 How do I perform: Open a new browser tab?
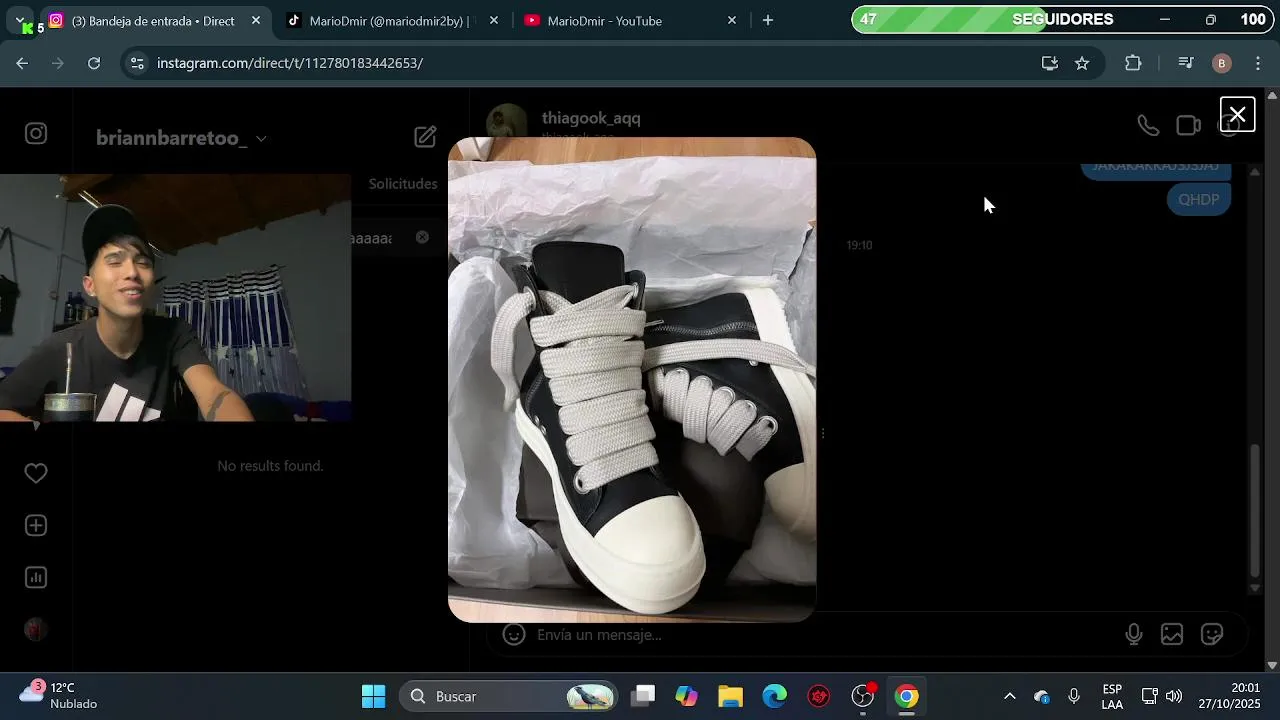[768, 21]
